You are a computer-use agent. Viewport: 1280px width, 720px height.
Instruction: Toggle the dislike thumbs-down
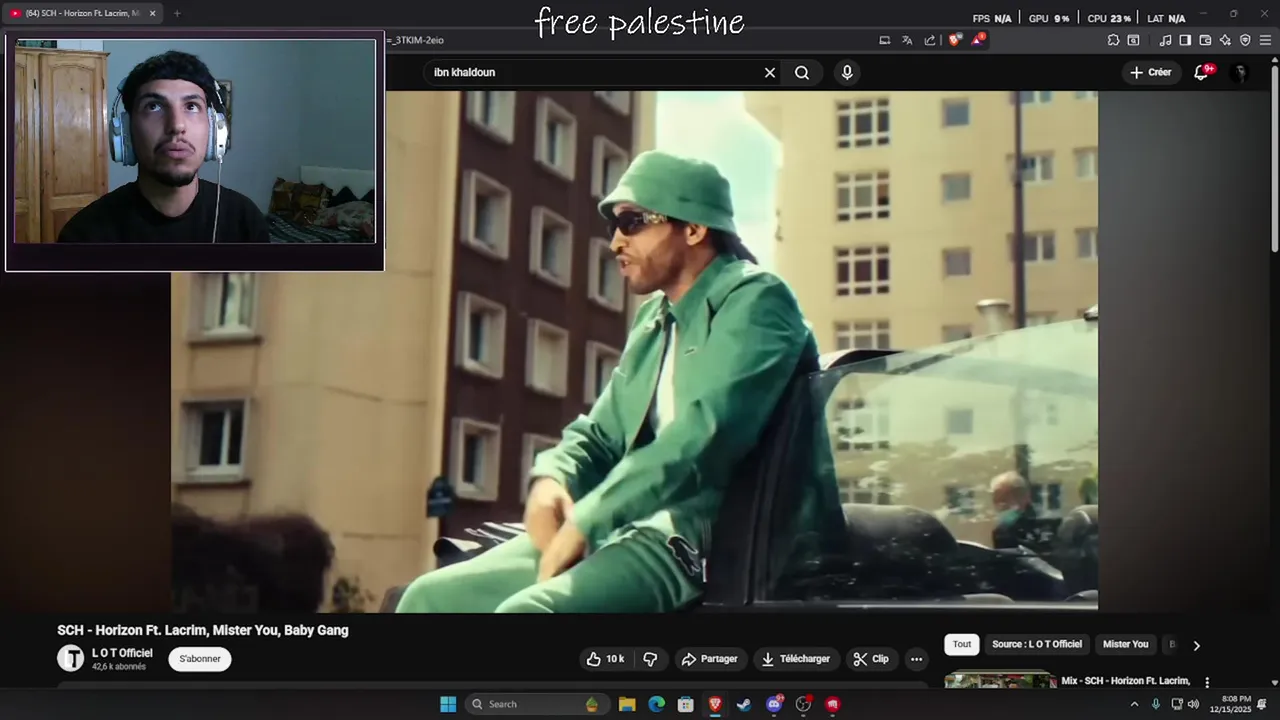point(651,659)
